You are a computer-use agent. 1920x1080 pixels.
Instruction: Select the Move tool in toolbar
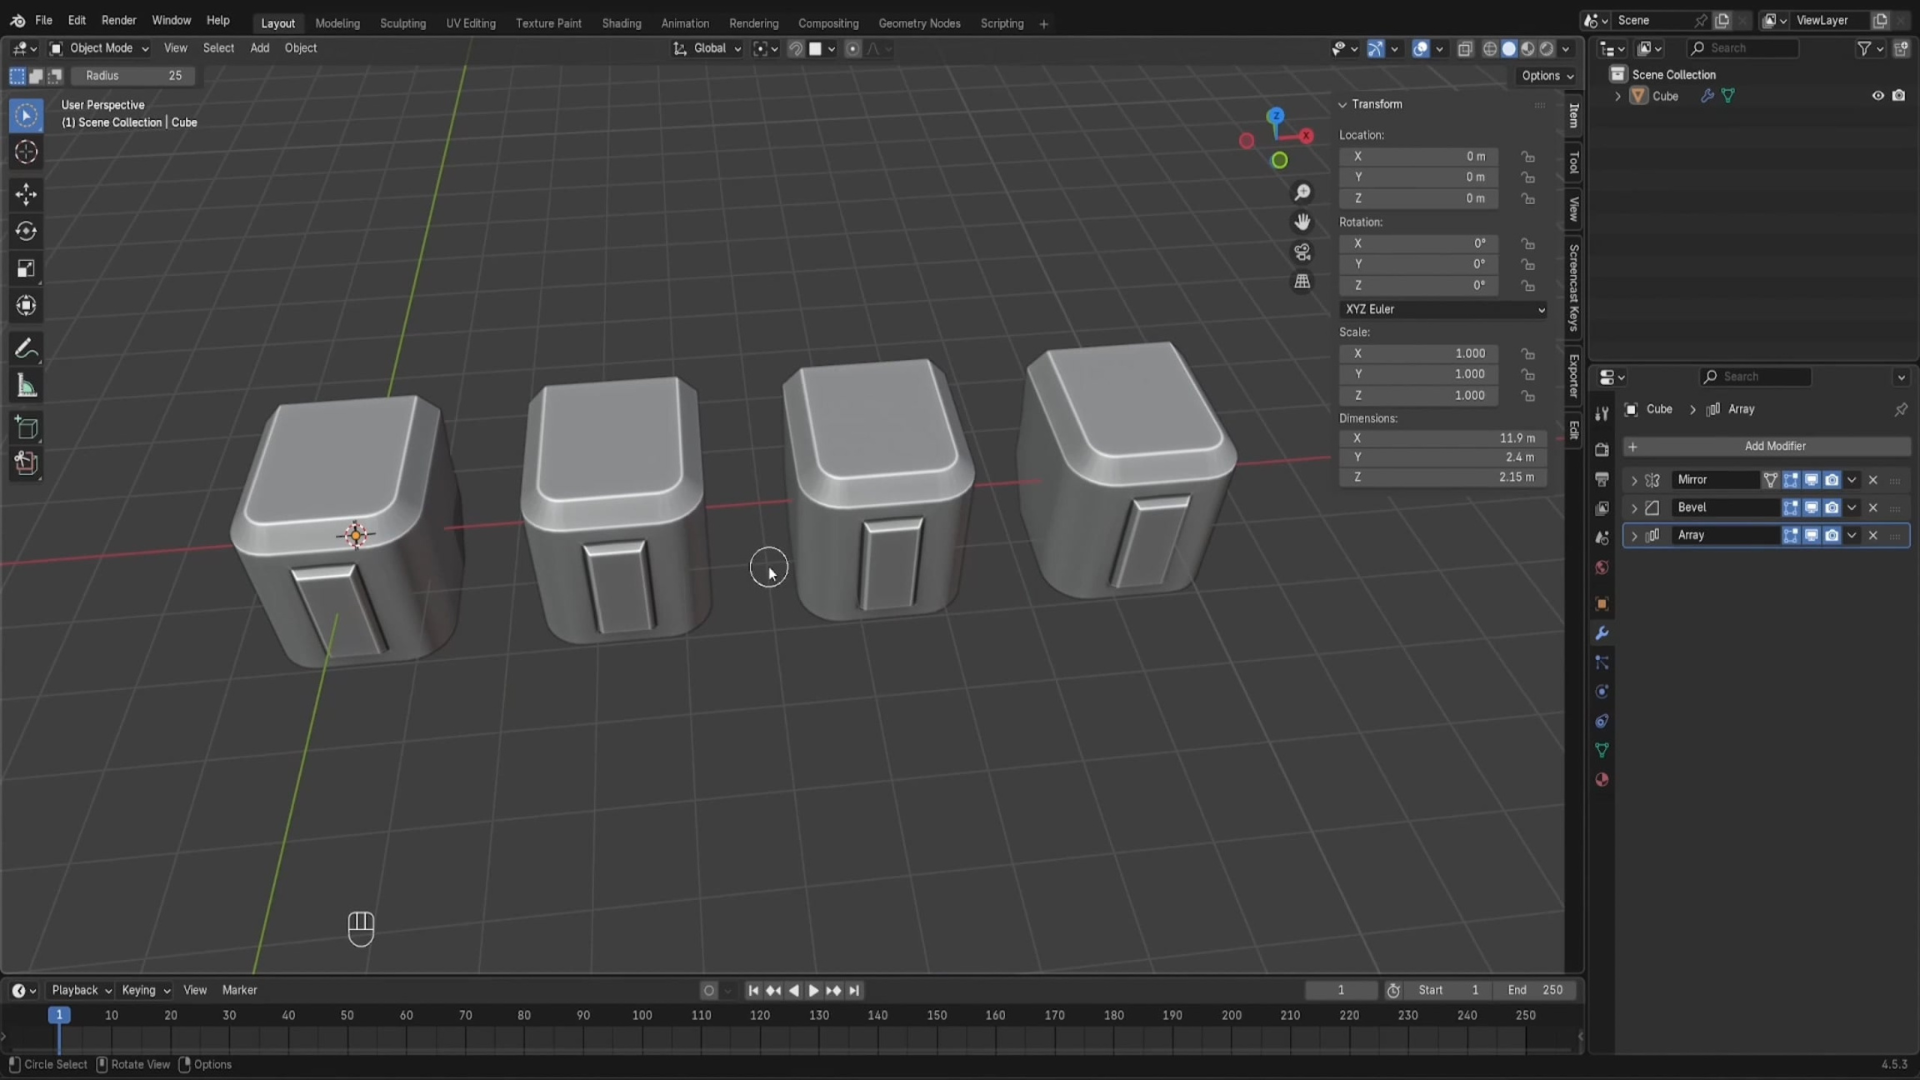[26, 194]
